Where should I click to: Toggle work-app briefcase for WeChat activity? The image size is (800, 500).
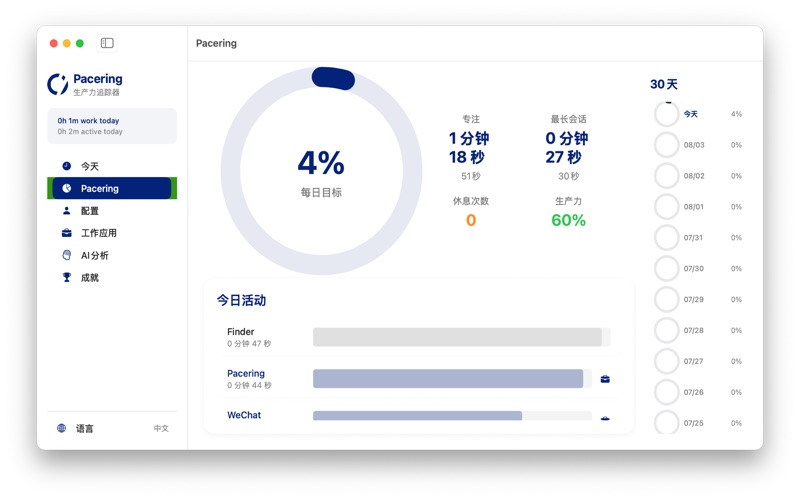(605, 418)
